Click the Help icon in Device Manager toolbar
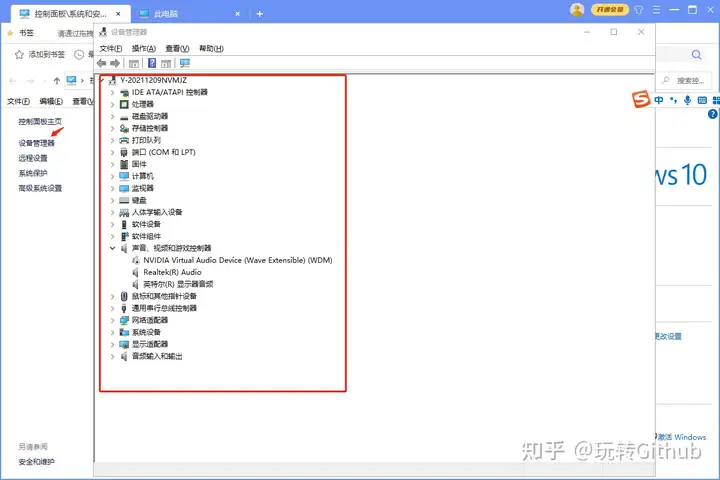Screen dimensions: 720x480 click(x=152, y=63)
